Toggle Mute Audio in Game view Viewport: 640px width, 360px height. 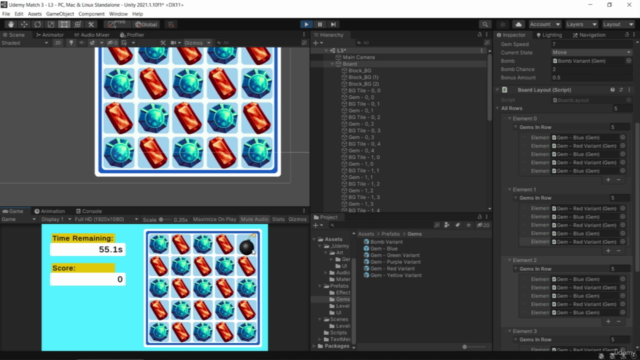coord(254,219)
